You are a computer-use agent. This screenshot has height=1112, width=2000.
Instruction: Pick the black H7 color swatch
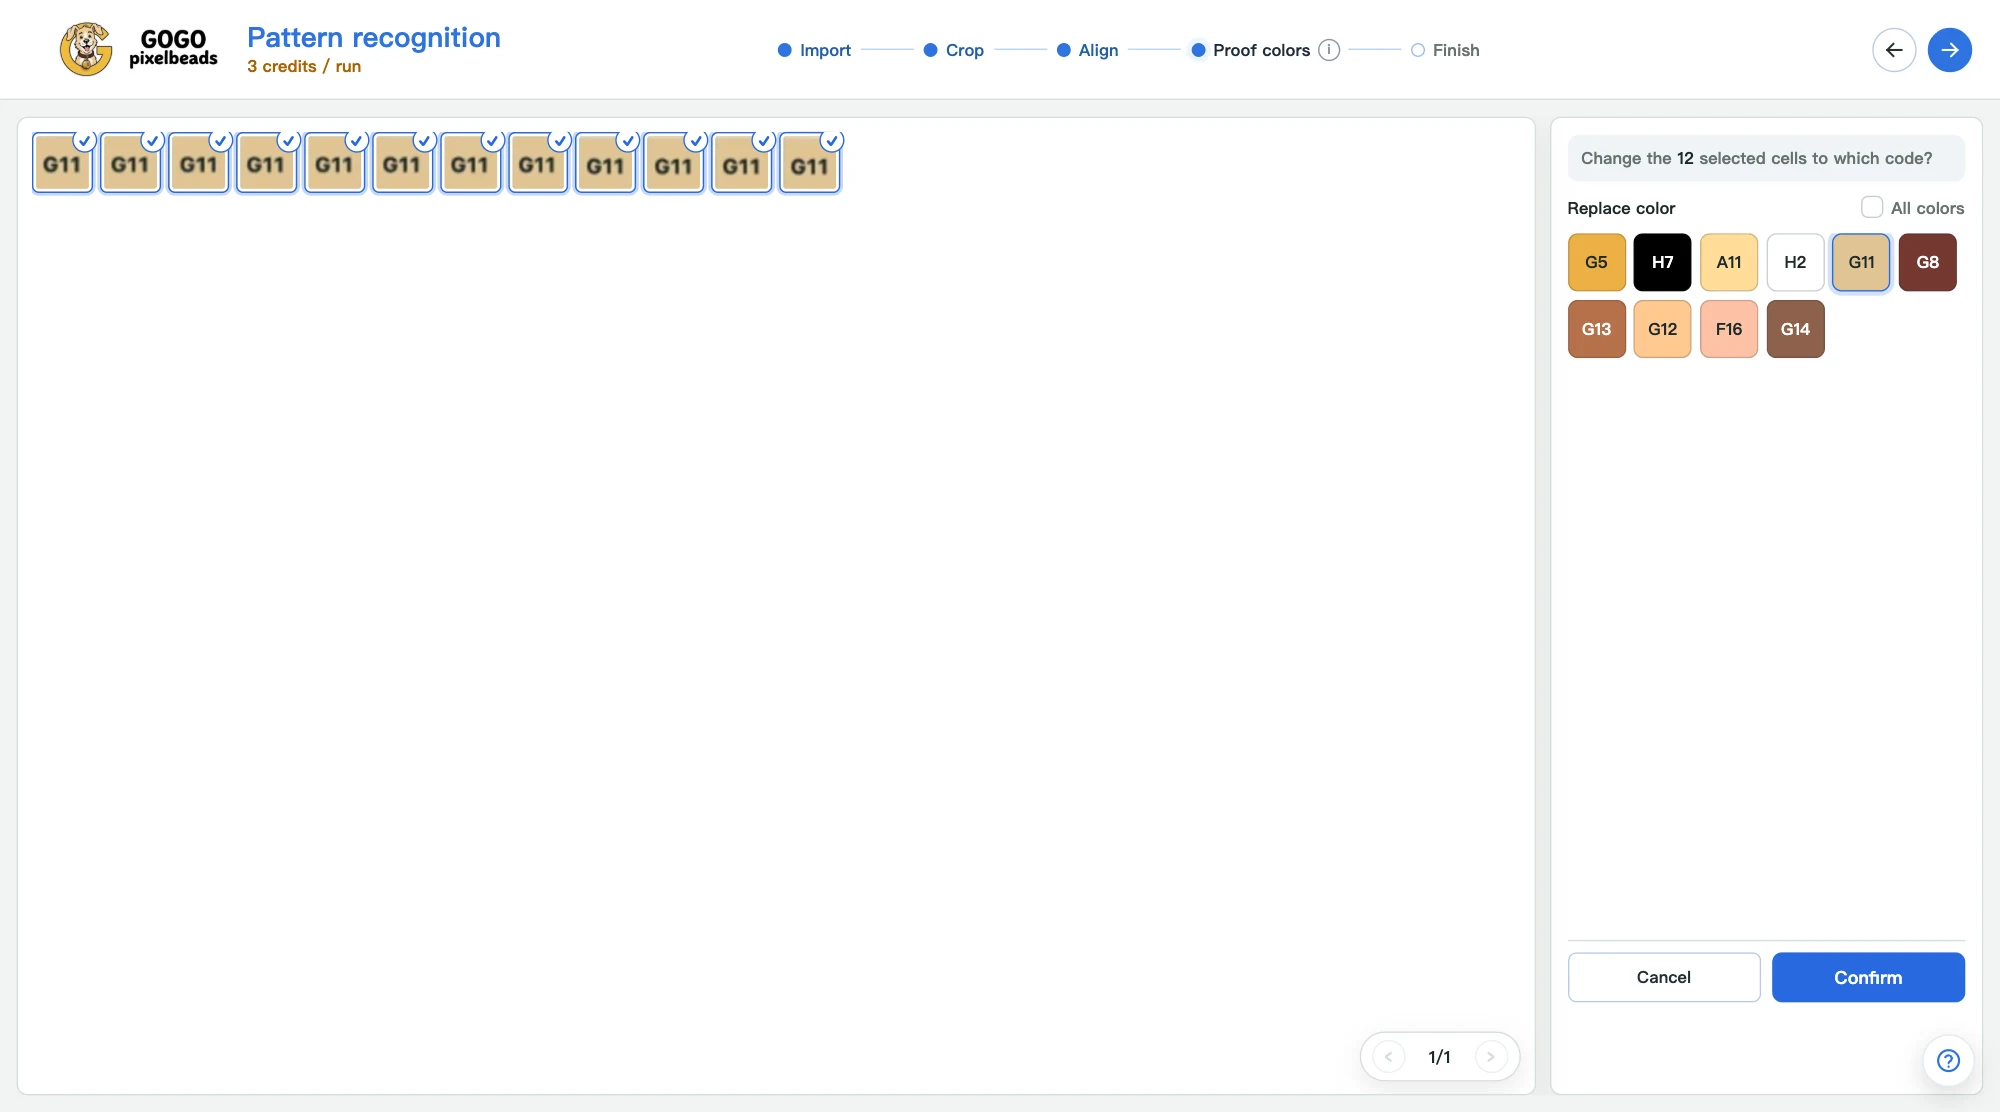pos(1663,262)
